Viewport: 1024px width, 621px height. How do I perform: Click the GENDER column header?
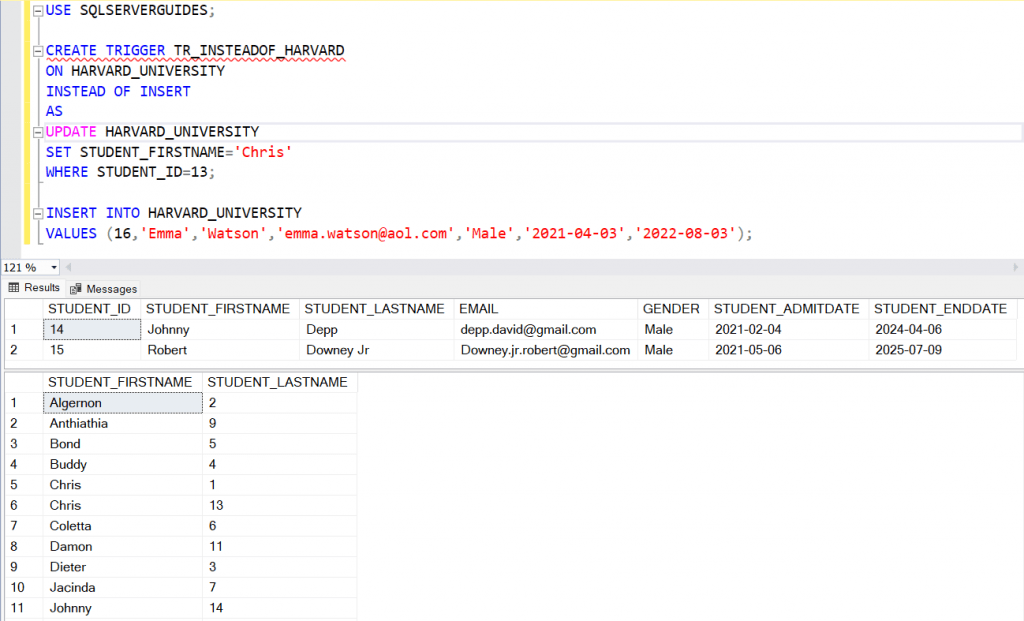pos(672,309)
